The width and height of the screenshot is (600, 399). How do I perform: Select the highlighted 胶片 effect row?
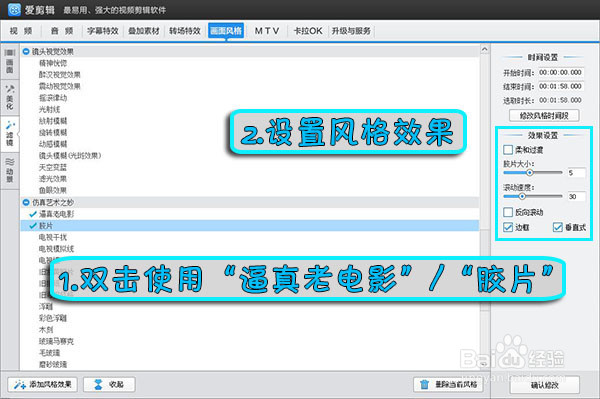(x=249, y=226)
